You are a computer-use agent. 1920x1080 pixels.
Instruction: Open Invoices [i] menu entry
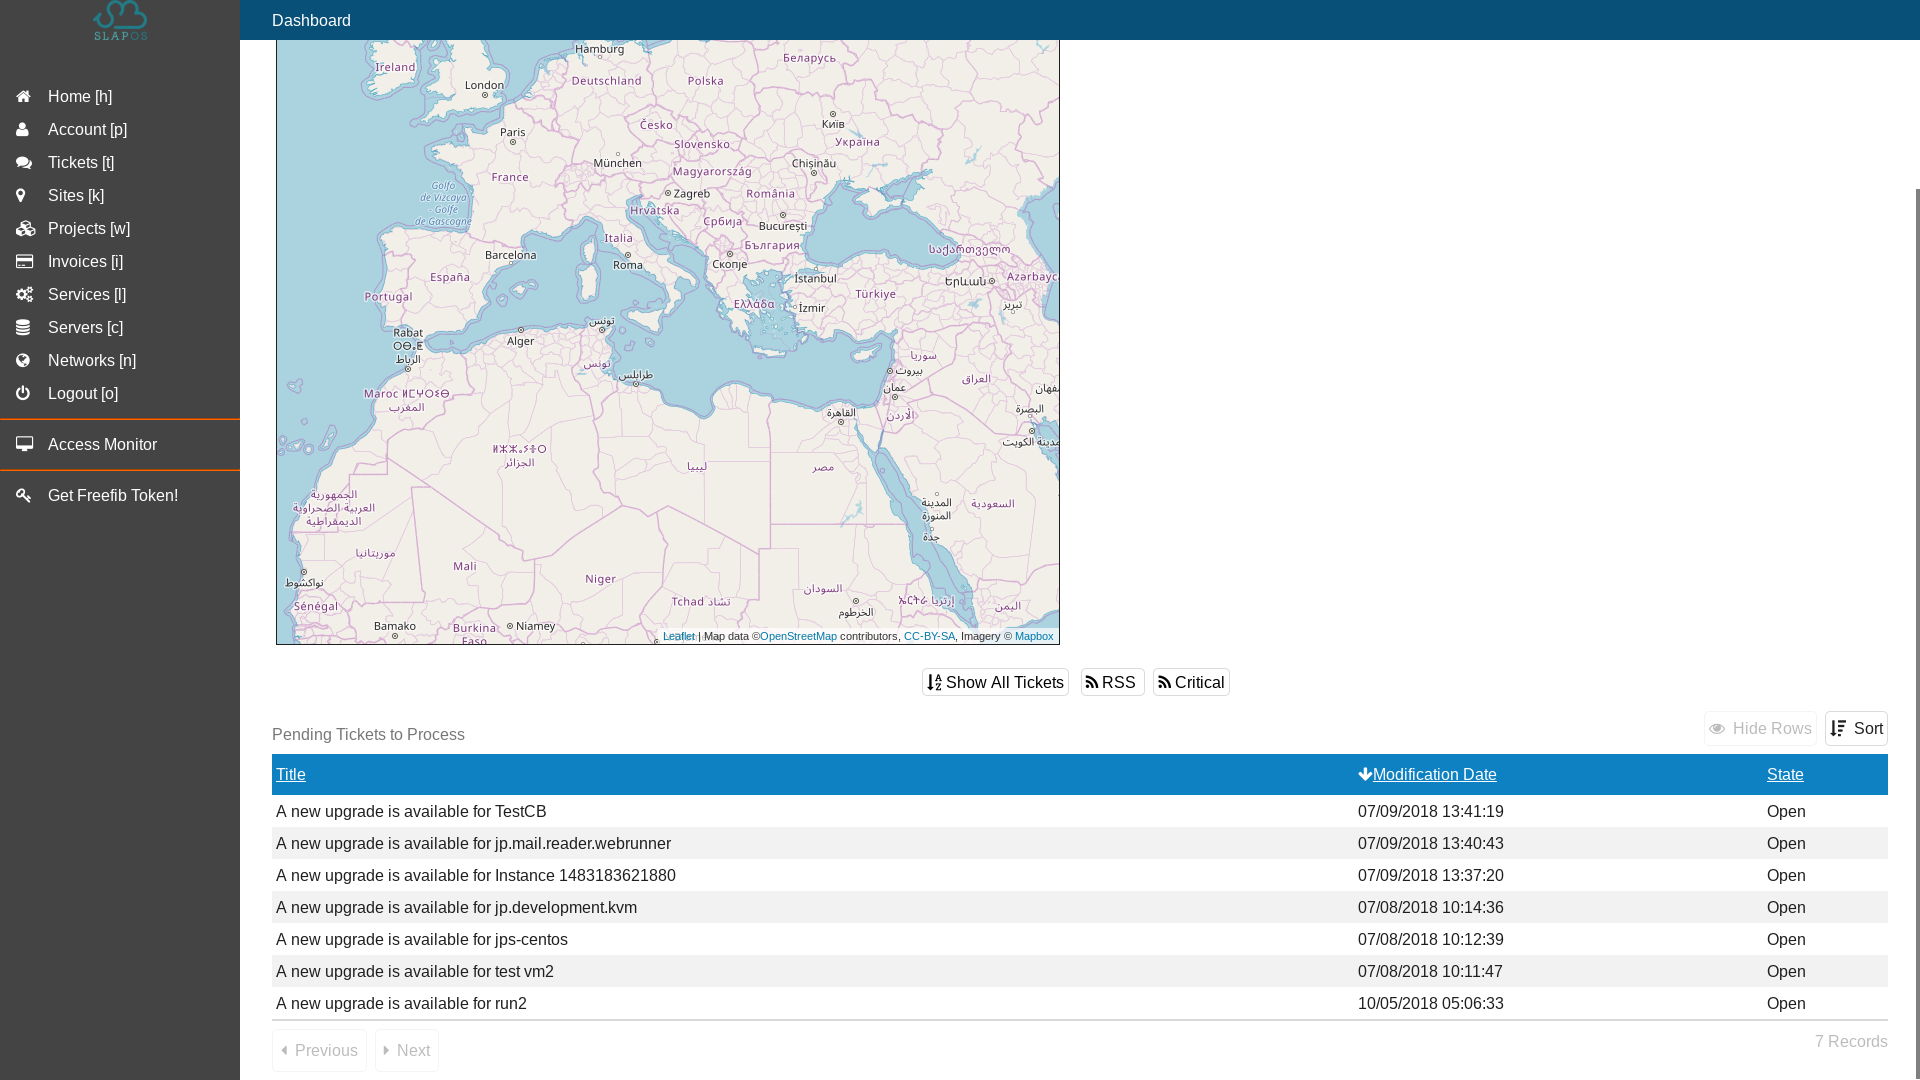click(120, 262)
